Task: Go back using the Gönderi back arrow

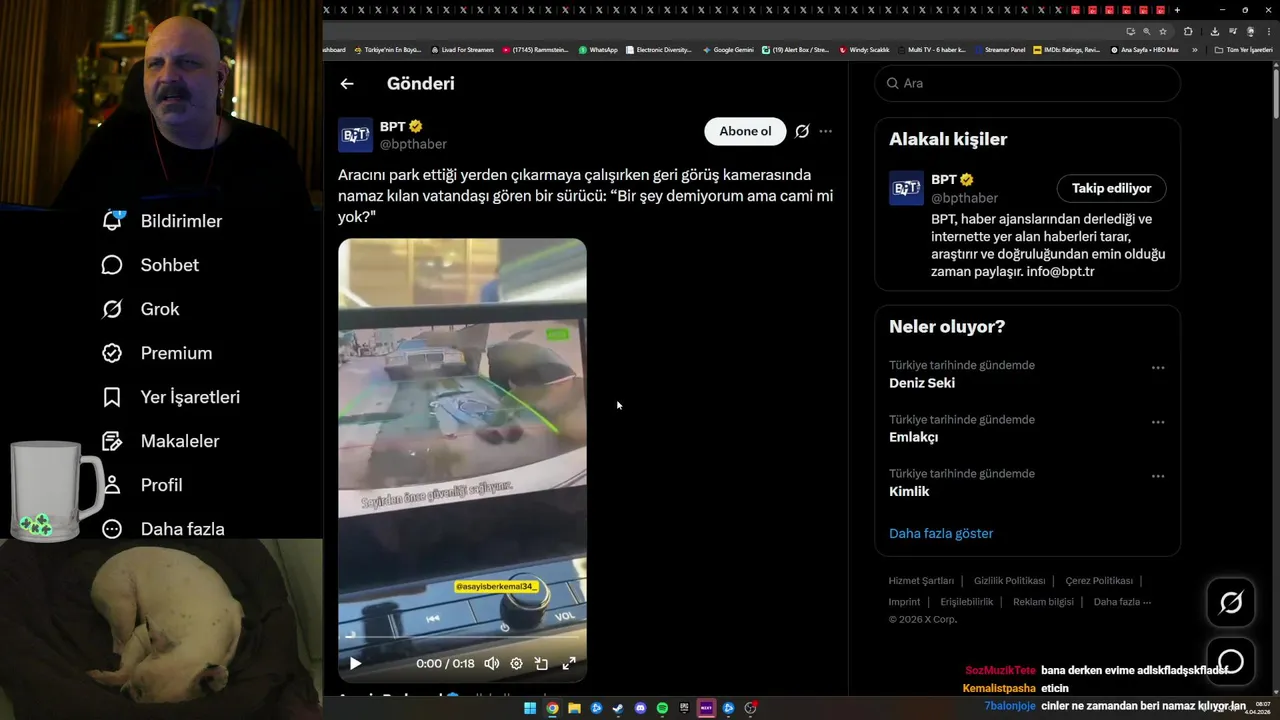Action: [347, 84]
